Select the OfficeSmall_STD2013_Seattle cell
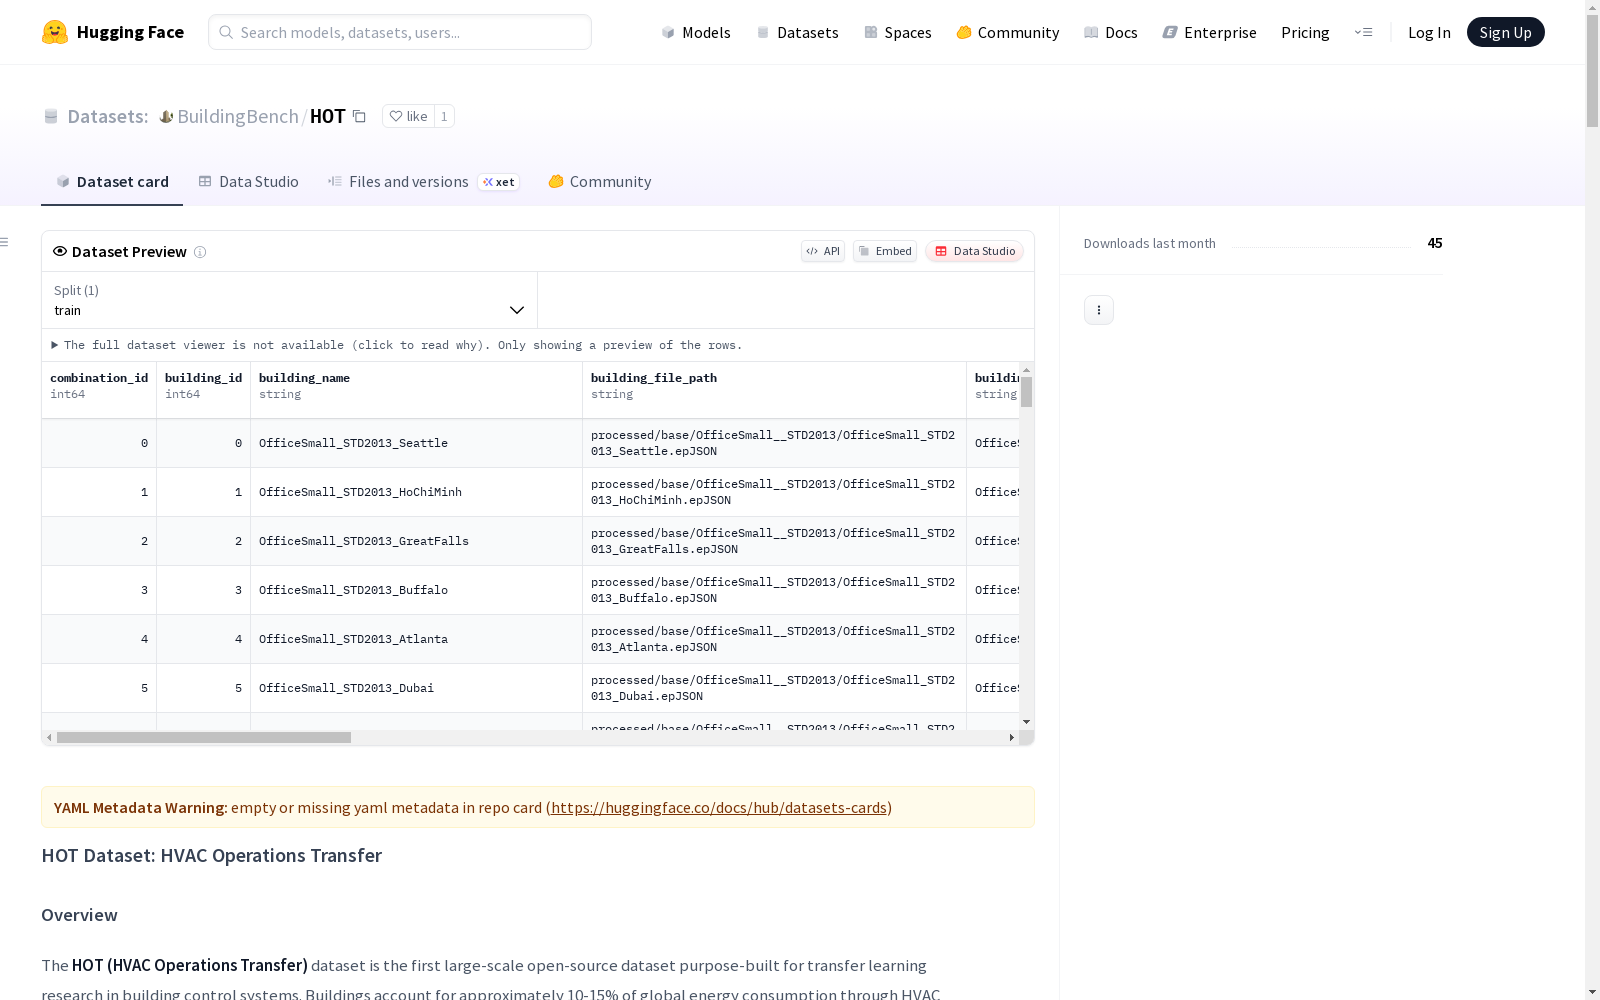This screenshot has width=1600, height=1000. 417,443
